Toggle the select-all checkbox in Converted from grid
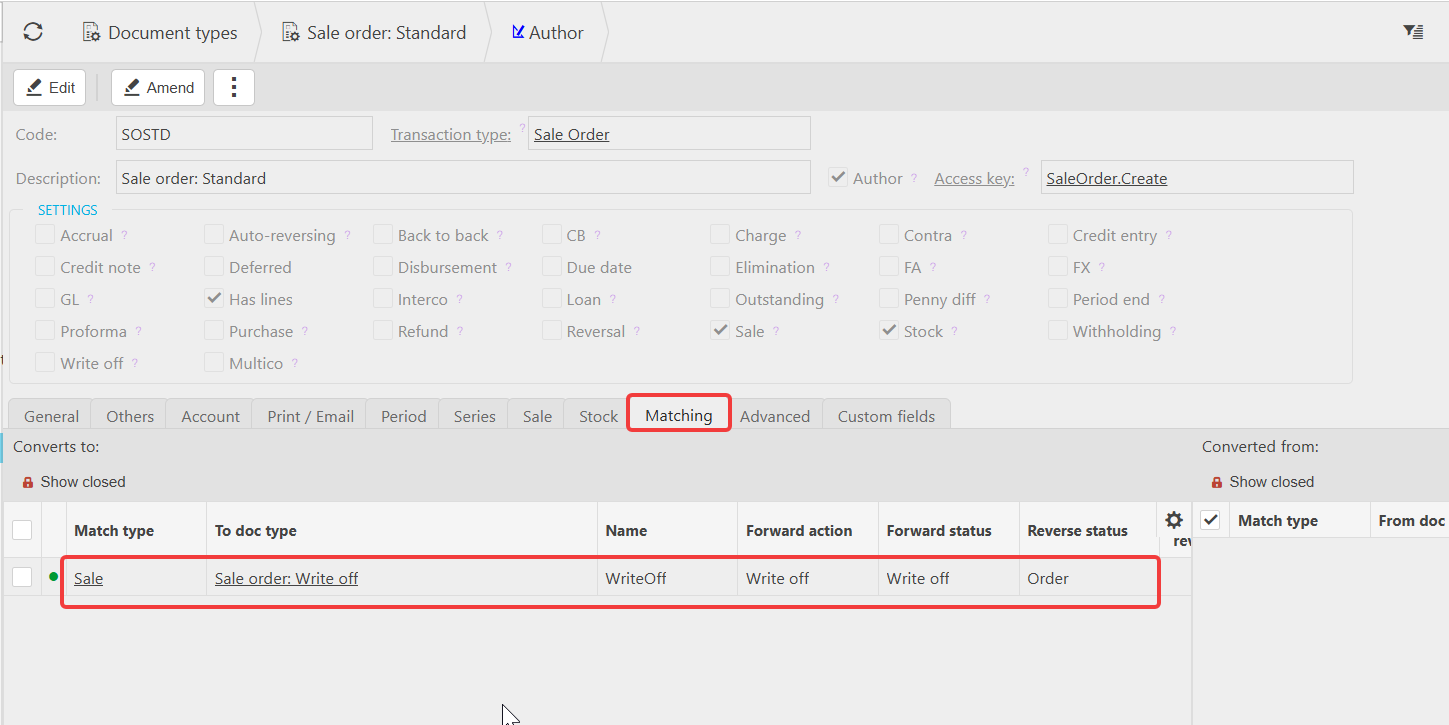The image size is (1449, 725). [1210, 520]
